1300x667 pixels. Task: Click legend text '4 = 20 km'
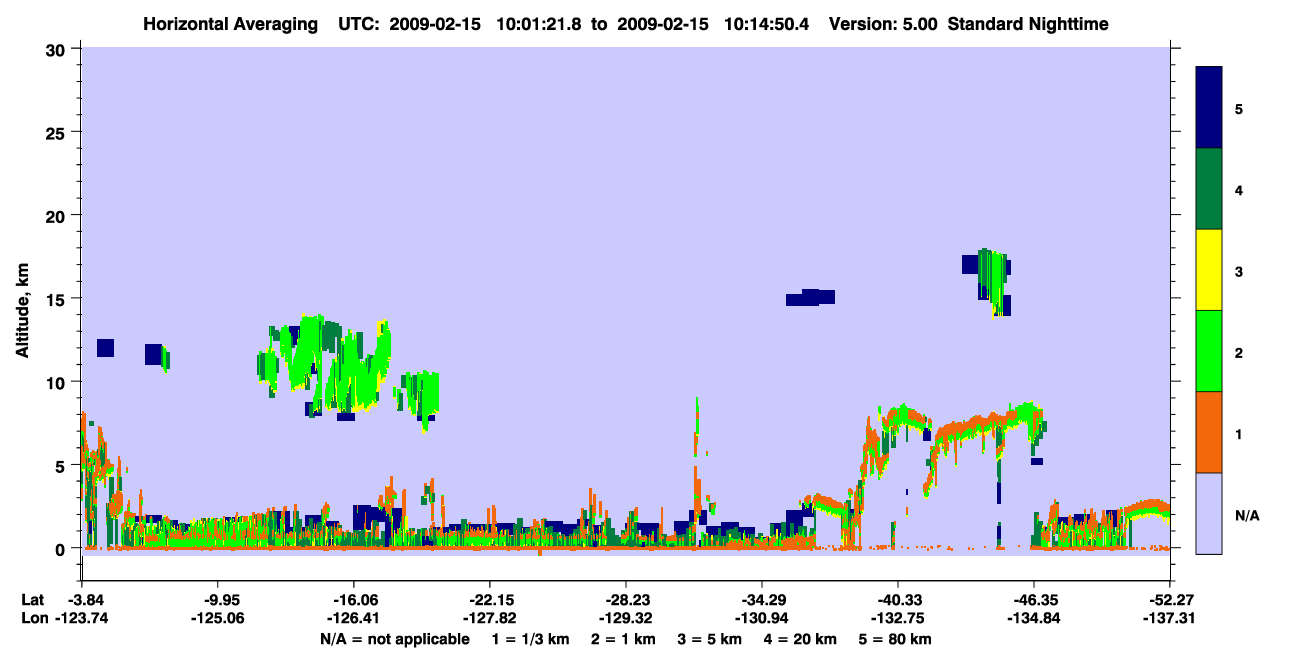click(800, 639)
